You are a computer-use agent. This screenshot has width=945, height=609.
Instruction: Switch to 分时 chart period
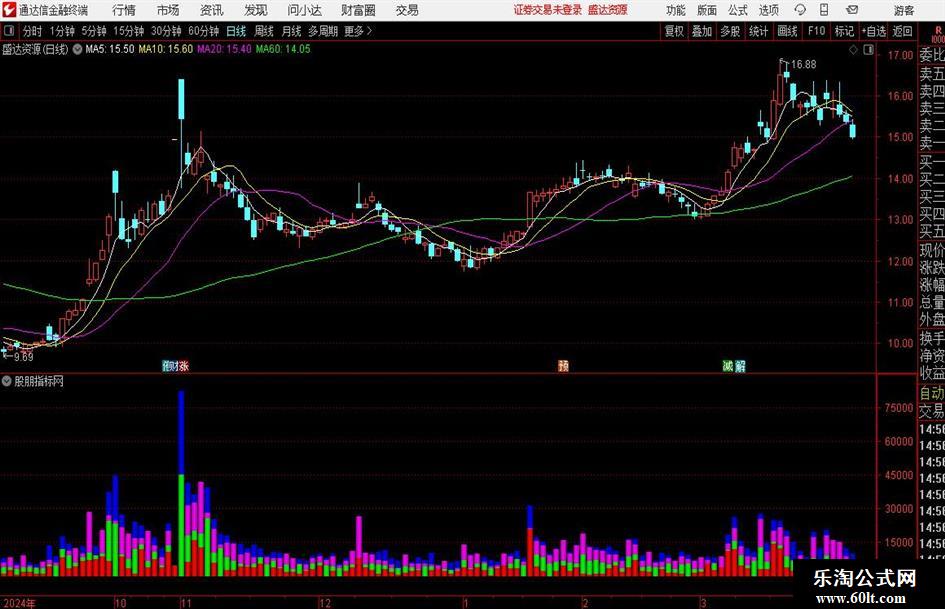click(33, 31)
